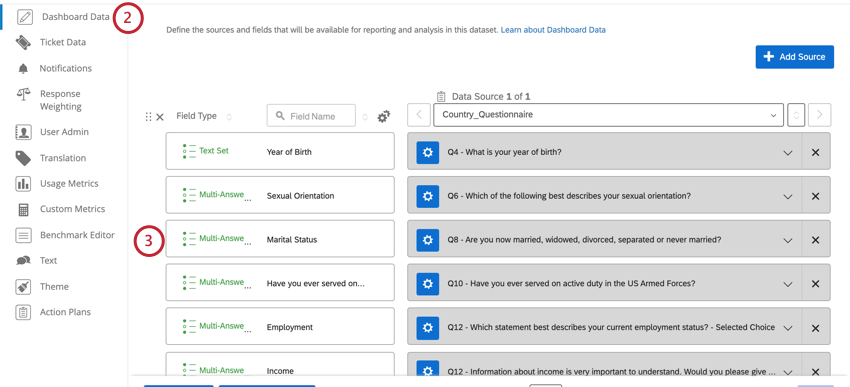This screenshot has height=387, width=850.
Task: Open the Learn about Dashboard Data link
Action: point(553,30)
